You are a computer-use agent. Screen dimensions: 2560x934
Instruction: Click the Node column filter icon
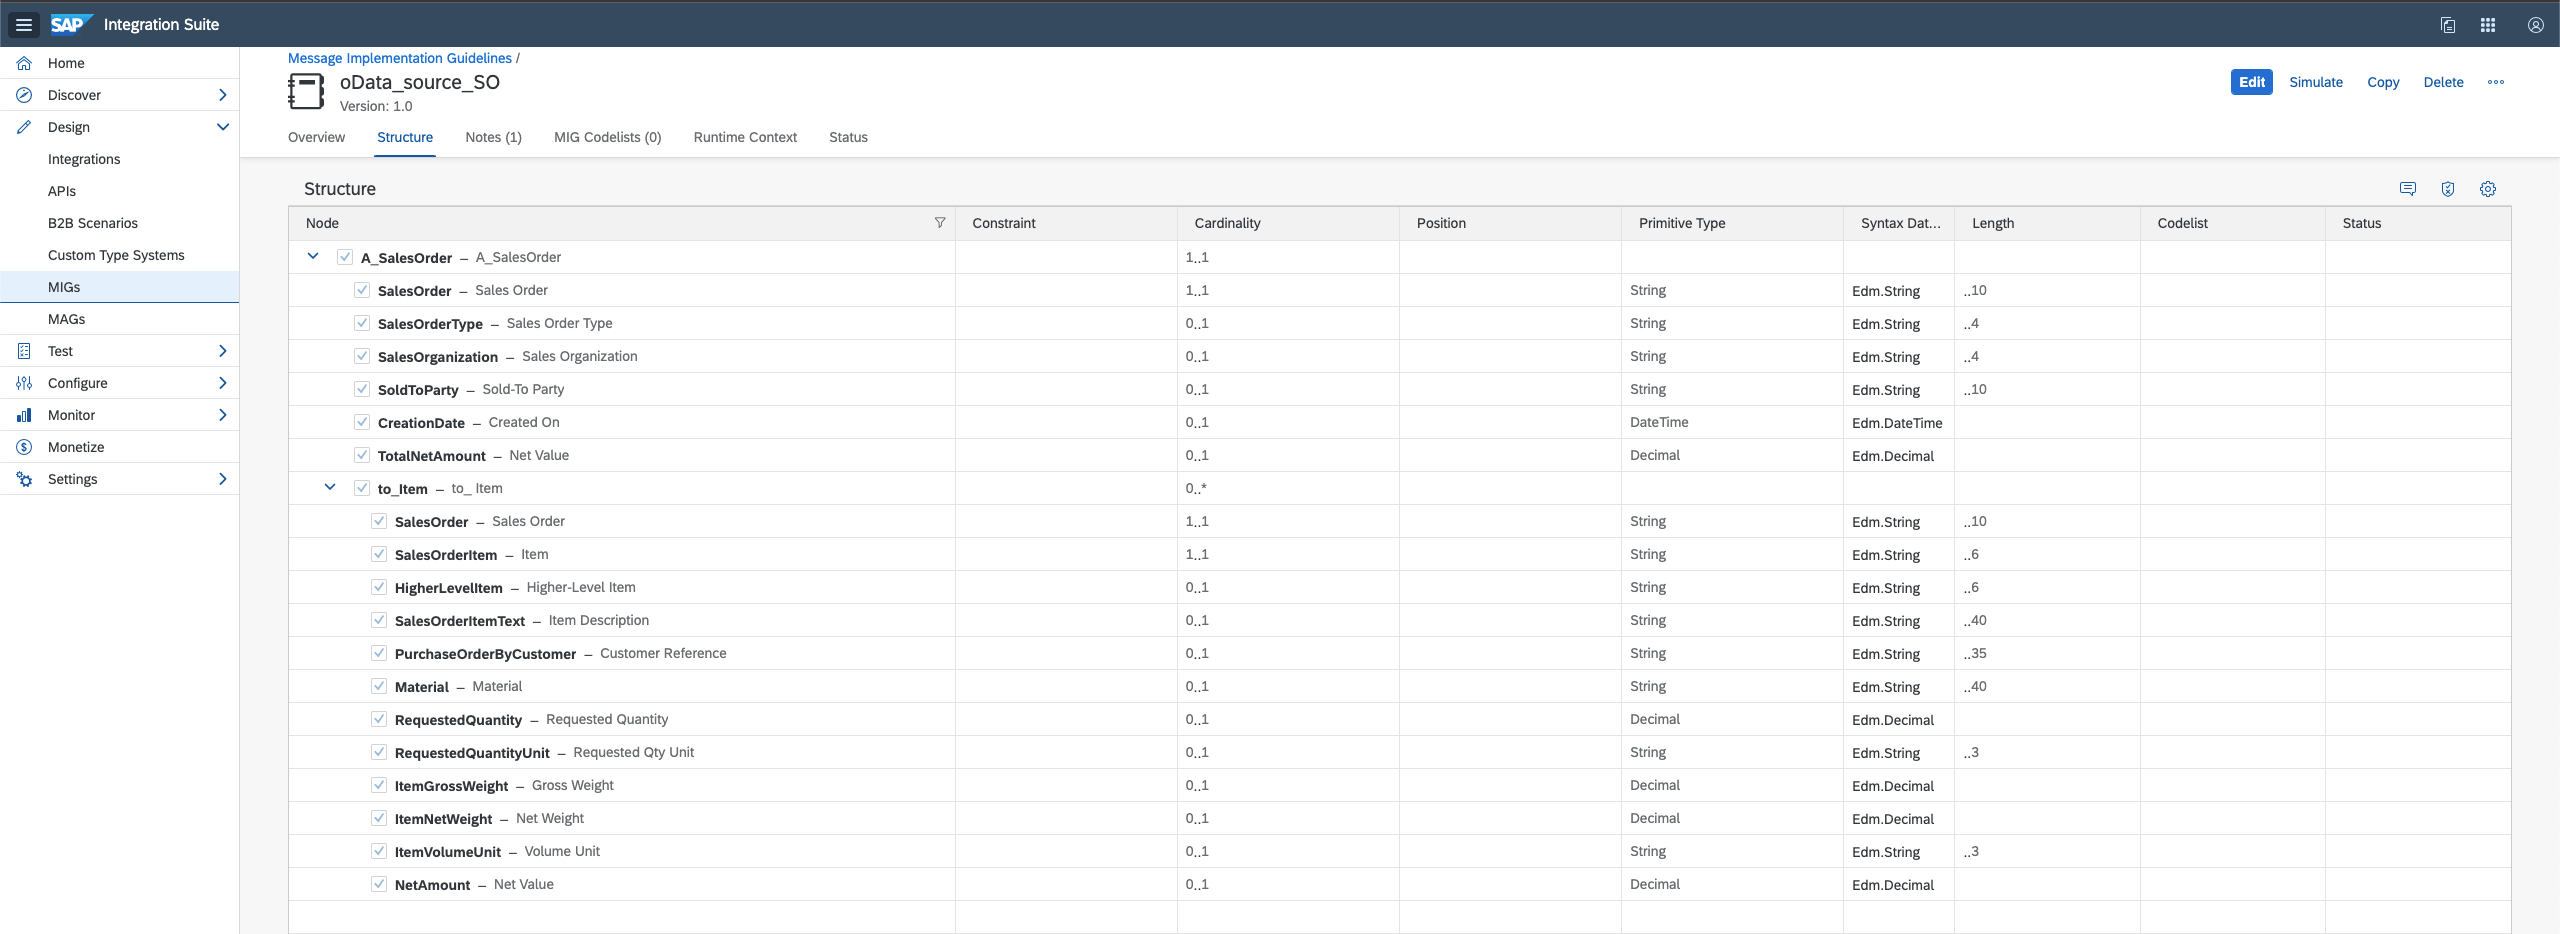(x=940, y=223)
